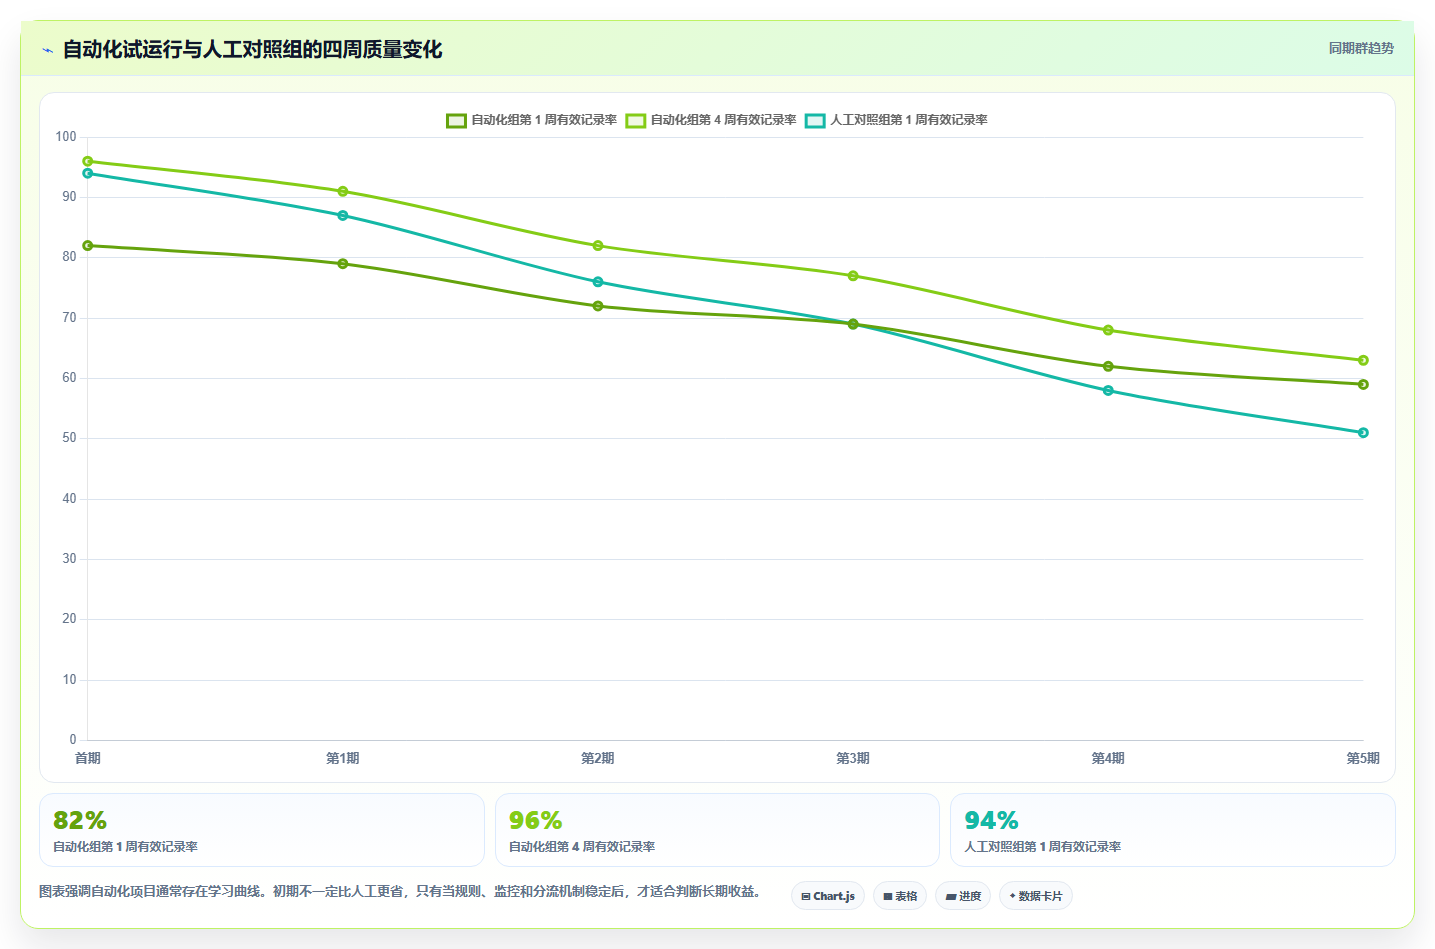Select the teal data point at 首期 (94)
Image resolution: width=1435 pixels, height=949 pixels.
click(88, 173)
